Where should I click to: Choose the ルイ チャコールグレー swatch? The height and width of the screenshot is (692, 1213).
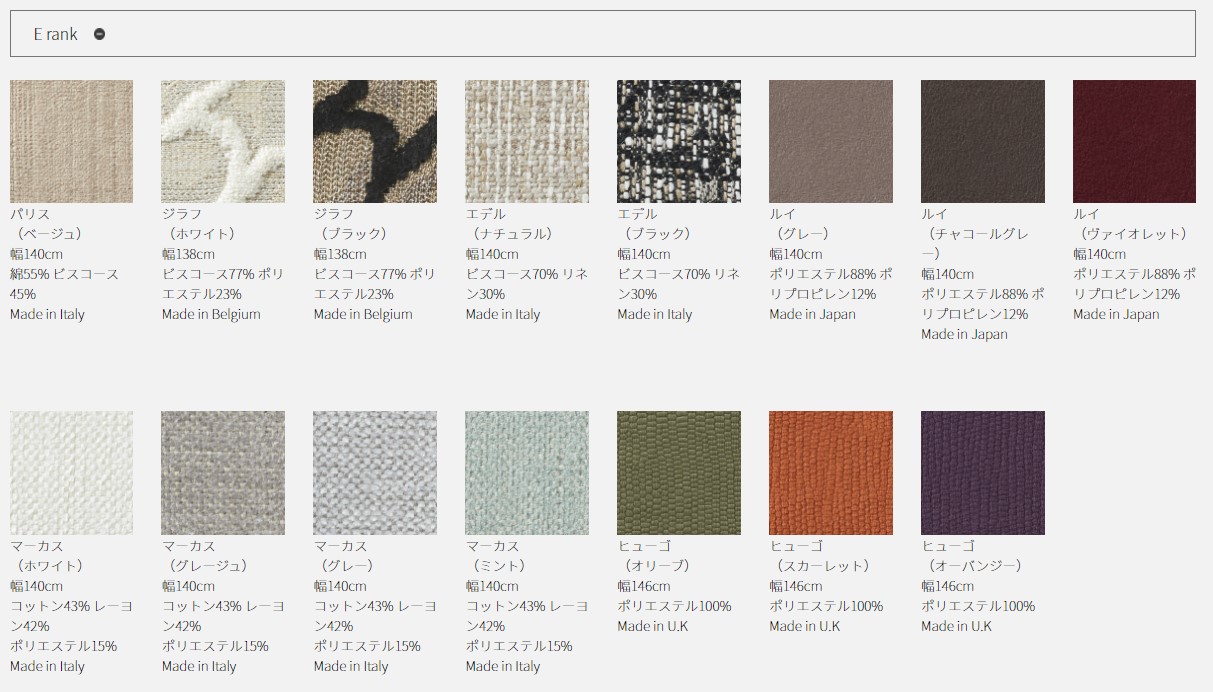[983, 141]
